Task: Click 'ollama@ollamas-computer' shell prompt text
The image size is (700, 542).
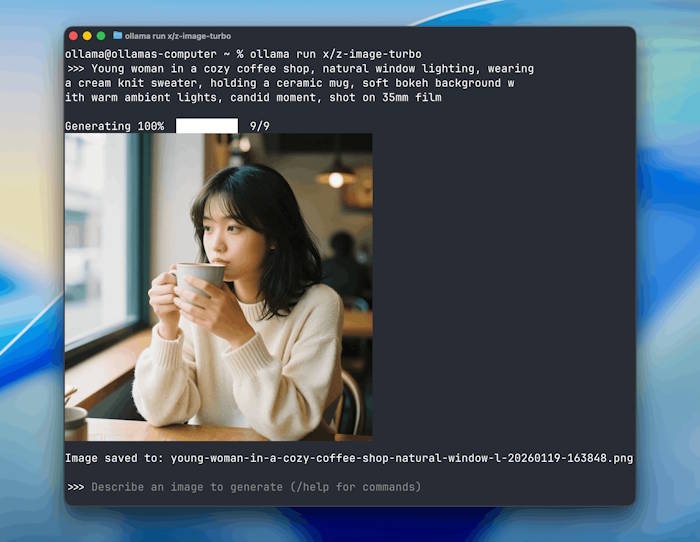Action: (x=141, y=54)
